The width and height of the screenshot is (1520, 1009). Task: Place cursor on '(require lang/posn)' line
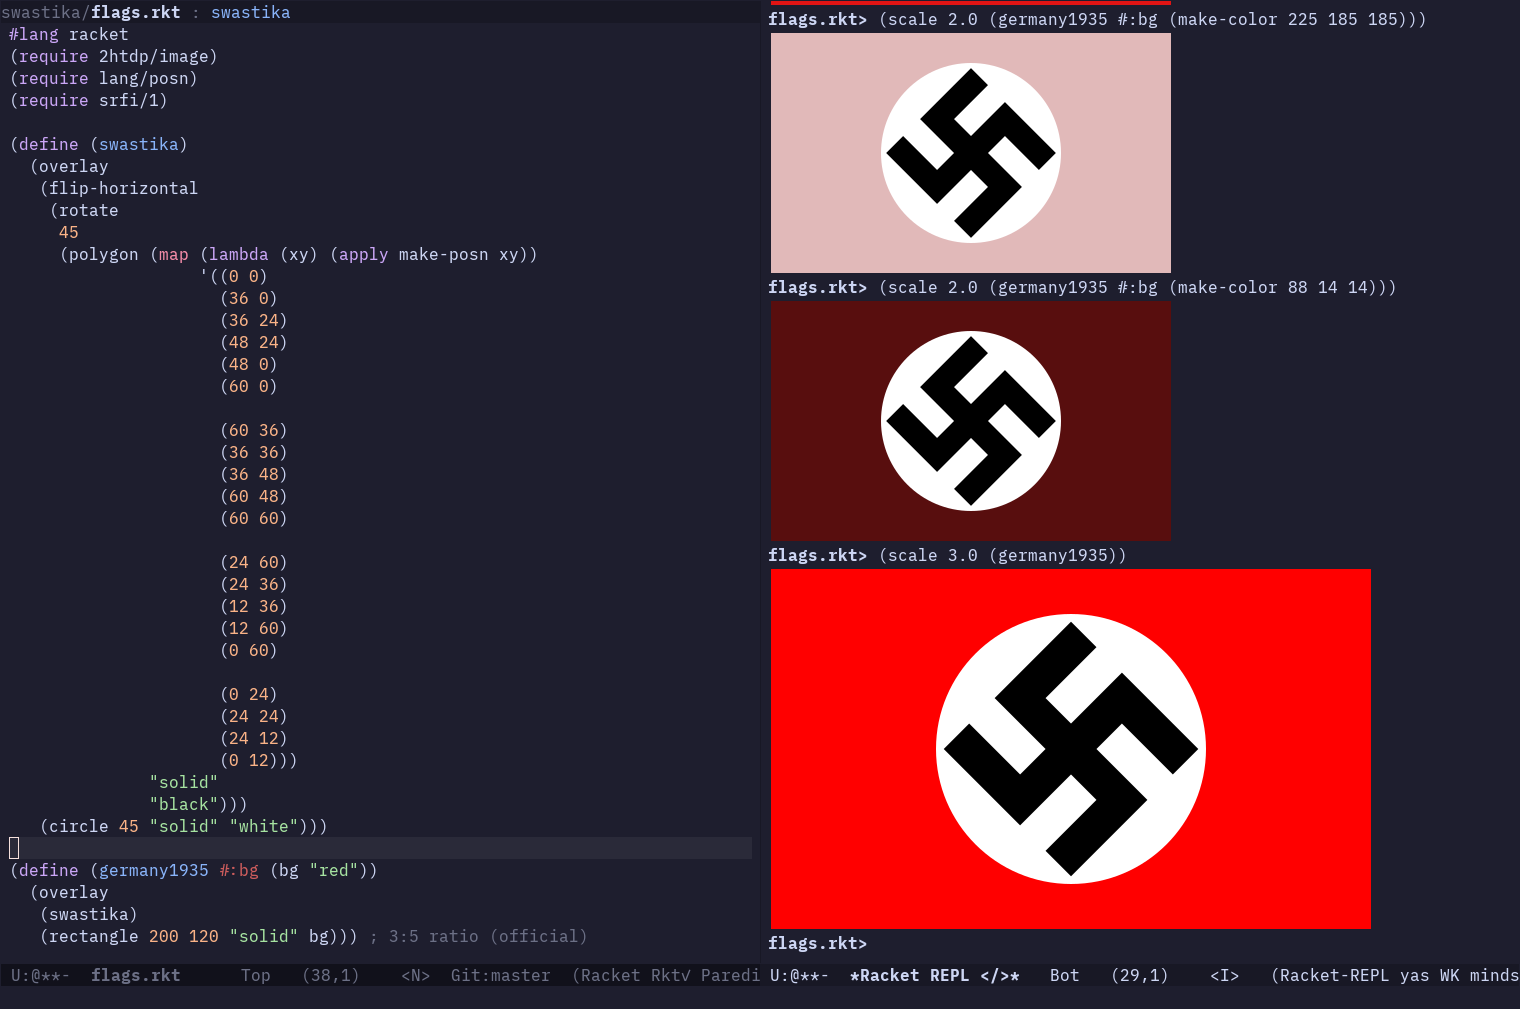coord(103,78)
